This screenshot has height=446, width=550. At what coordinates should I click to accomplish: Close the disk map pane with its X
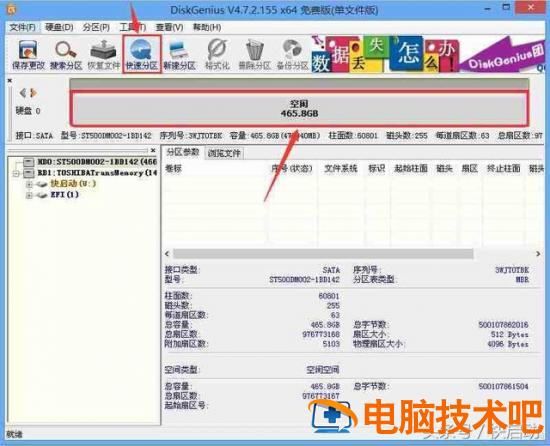pos(10,81)
